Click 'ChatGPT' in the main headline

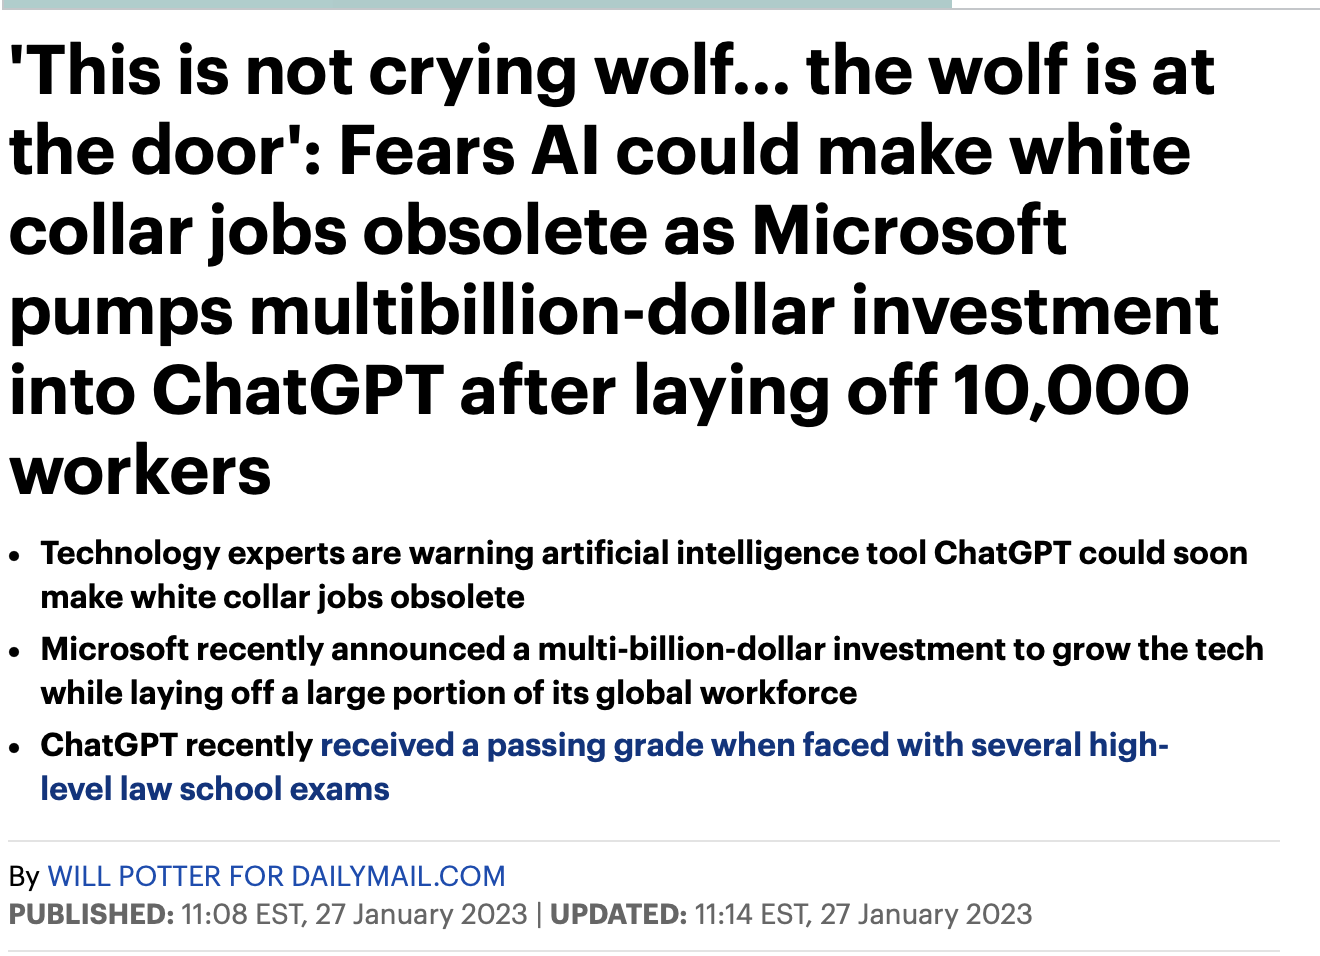[x=297, y=391]
